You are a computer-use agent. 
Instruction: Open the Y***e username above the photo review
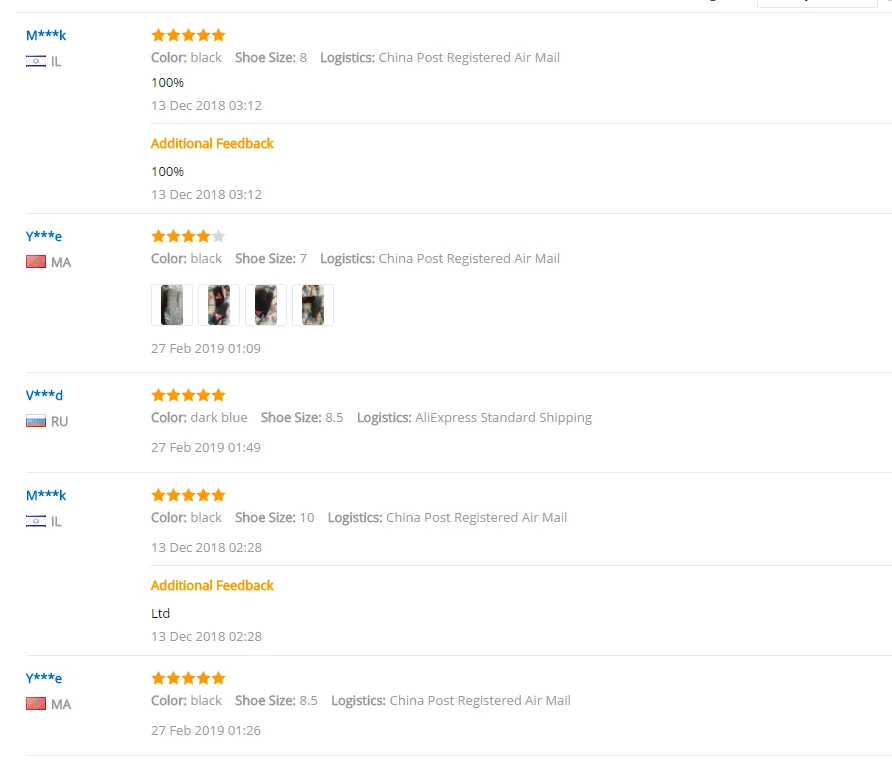click(44, 236)
